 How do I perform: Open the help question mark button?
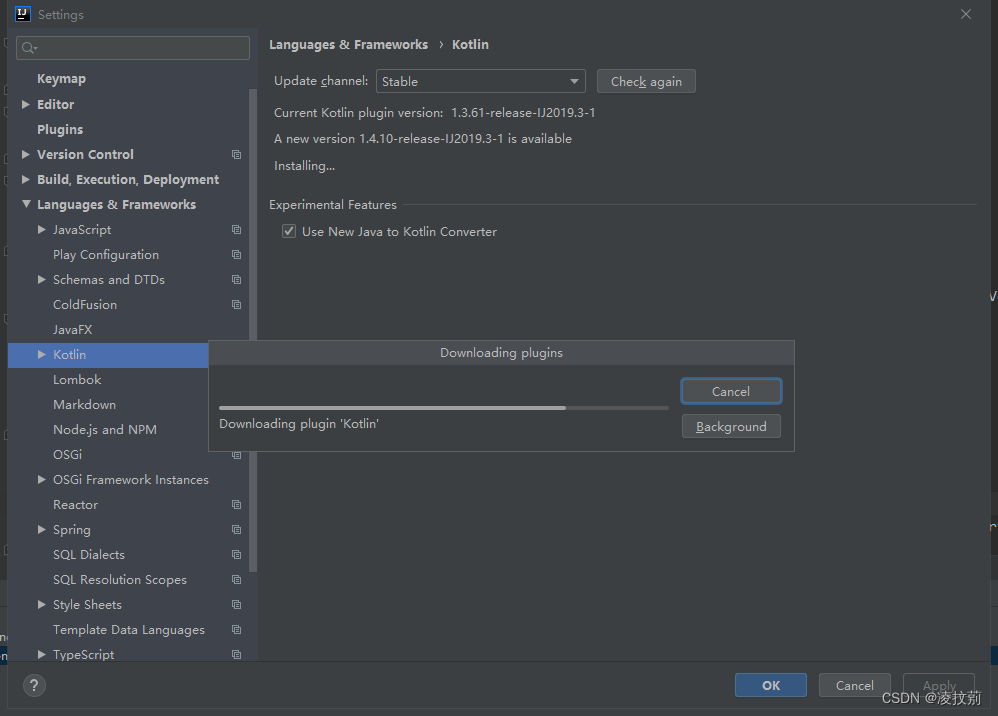click(34, 685)
